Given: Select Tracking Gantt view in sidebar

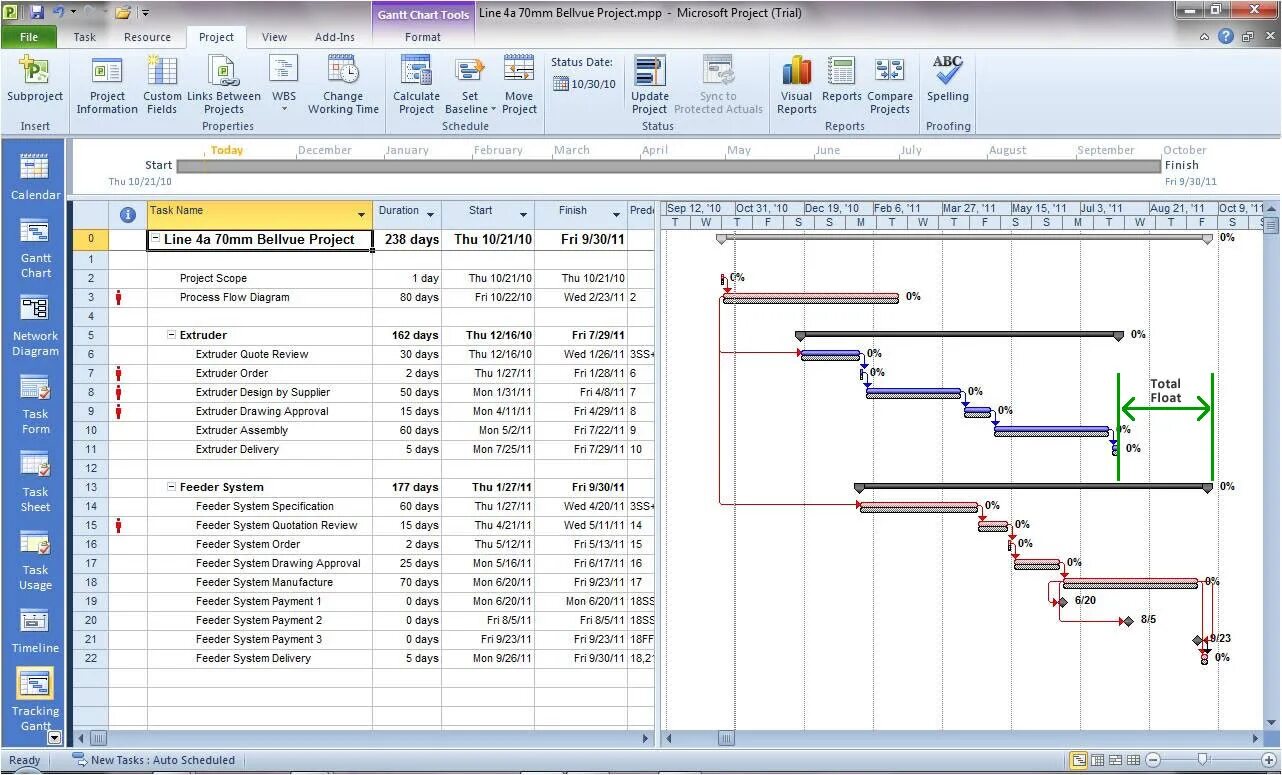Looking at the screenshot, I should [x=35, y=700].
